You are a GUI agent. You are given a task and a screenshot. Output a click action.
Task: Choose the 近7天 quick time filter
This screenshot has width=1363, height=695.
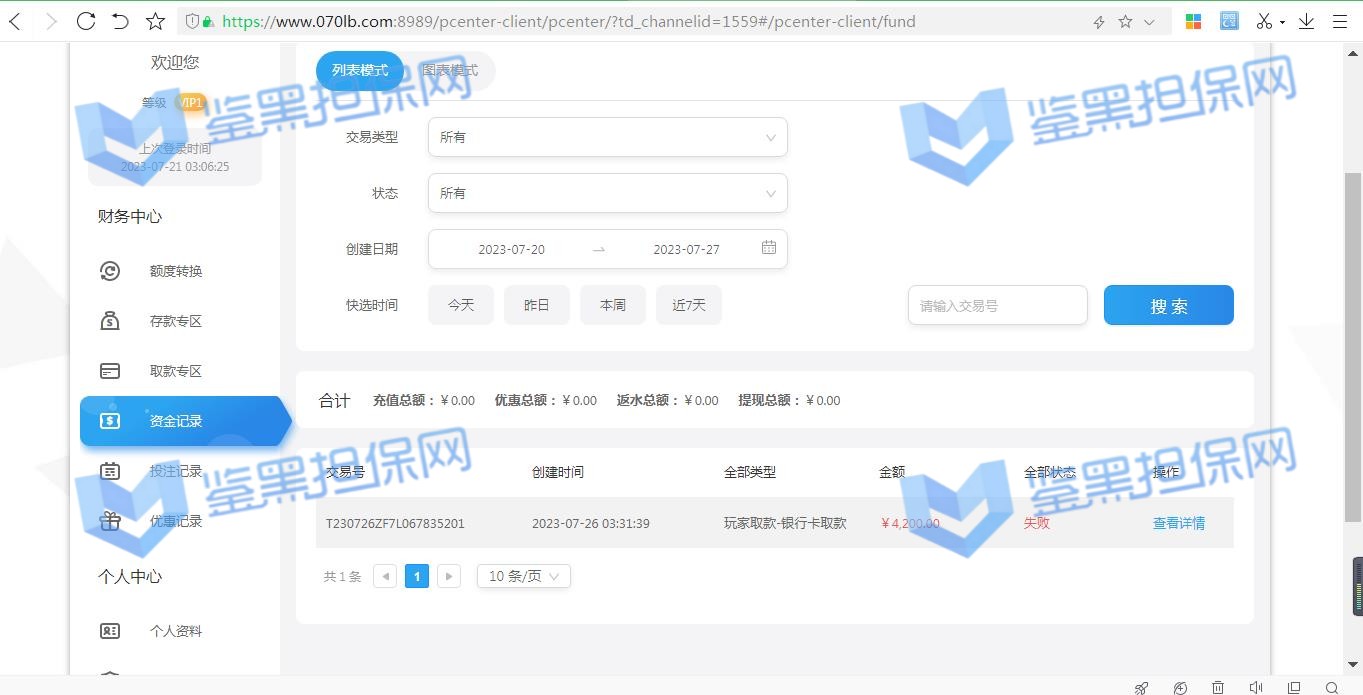(688, 305)
